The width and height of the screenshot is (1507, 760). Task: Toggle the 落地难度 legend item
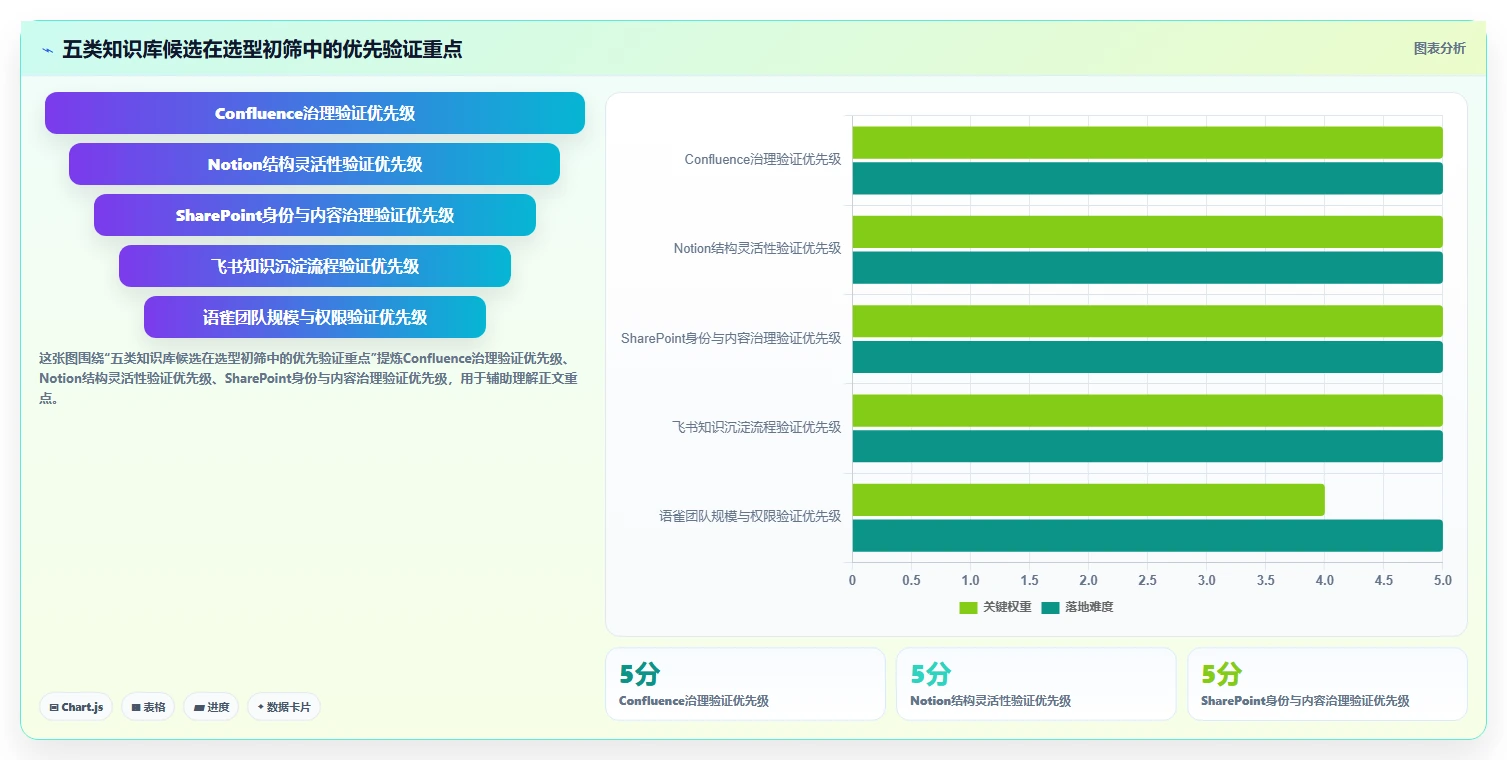tap(1077, 607)
